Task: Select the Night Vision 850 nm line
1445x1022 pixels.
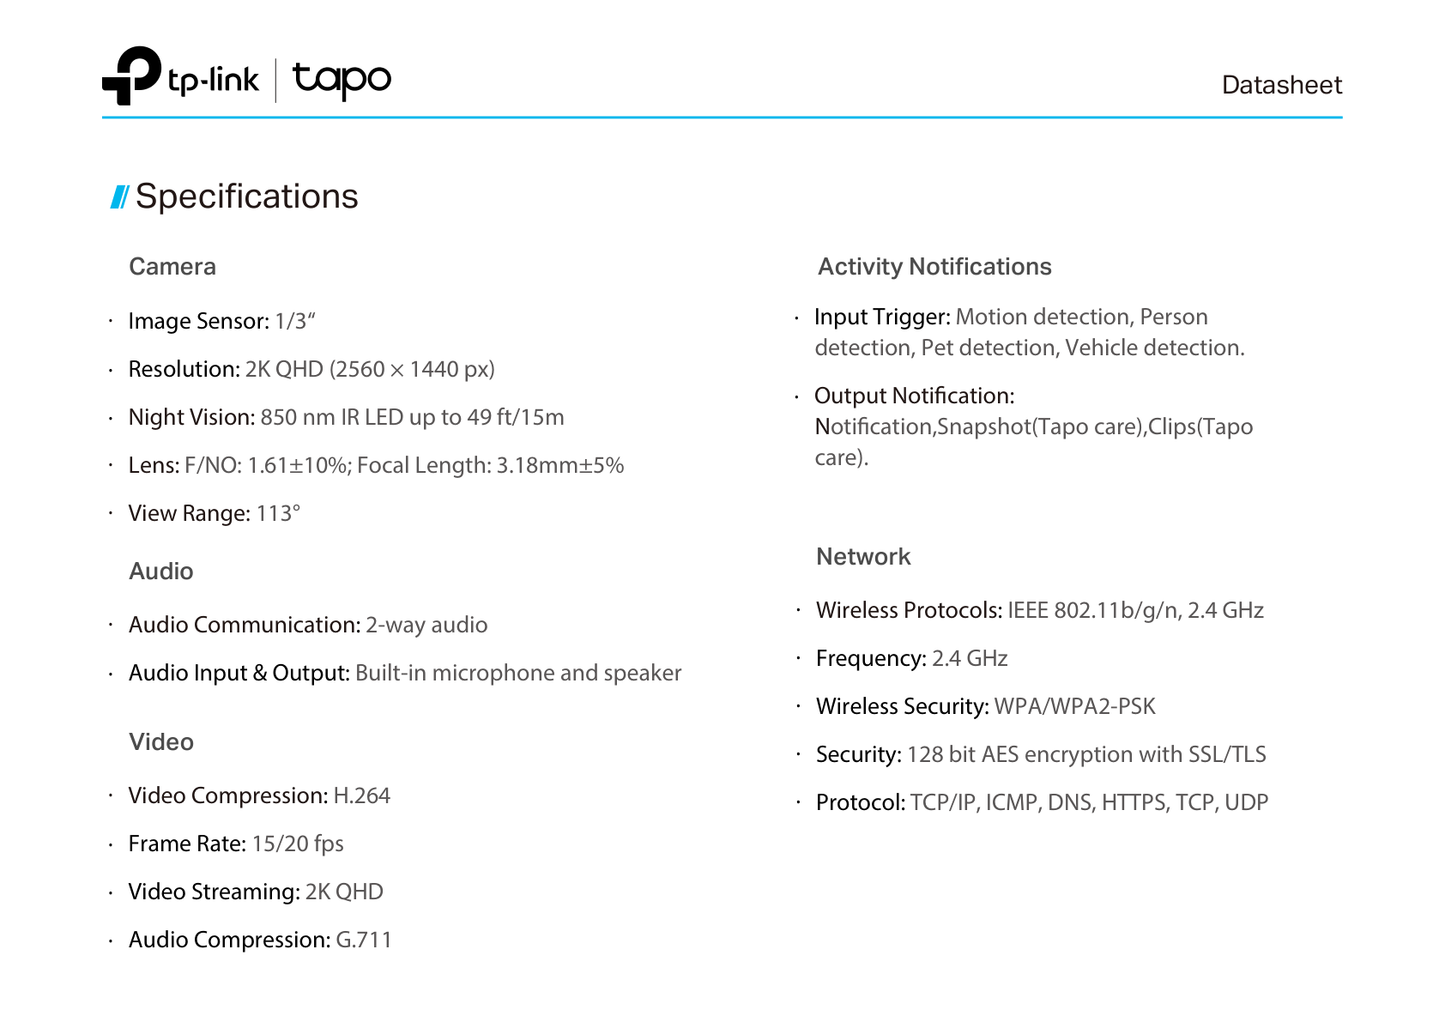Action: tap(346, 417)
